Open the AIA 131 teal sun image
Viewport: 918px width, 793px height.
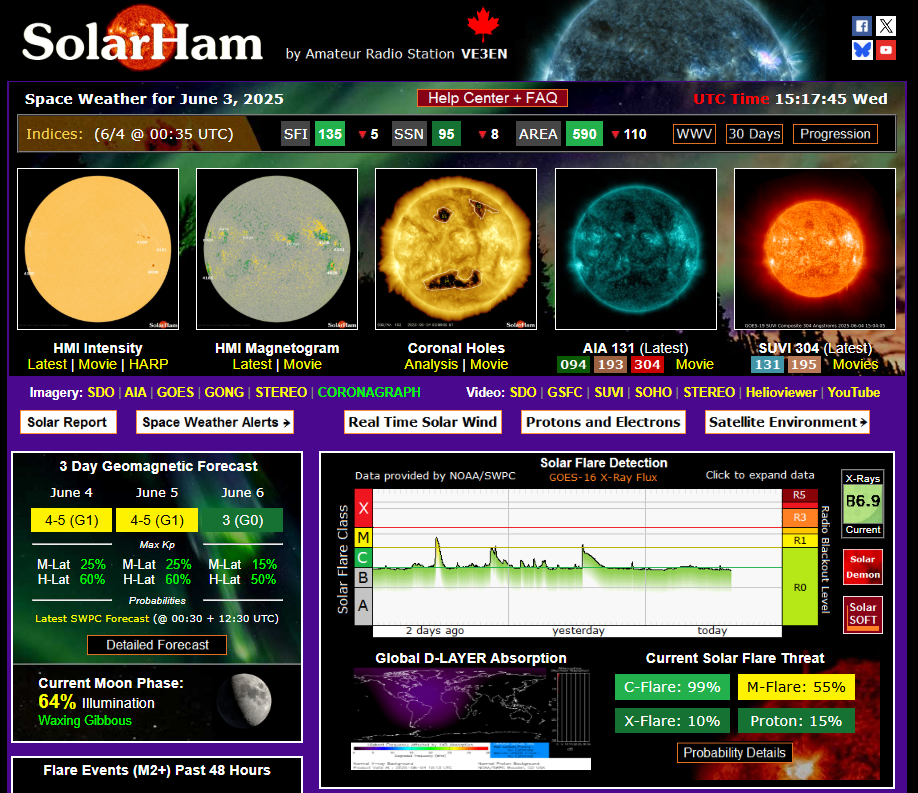coord(636,249)
